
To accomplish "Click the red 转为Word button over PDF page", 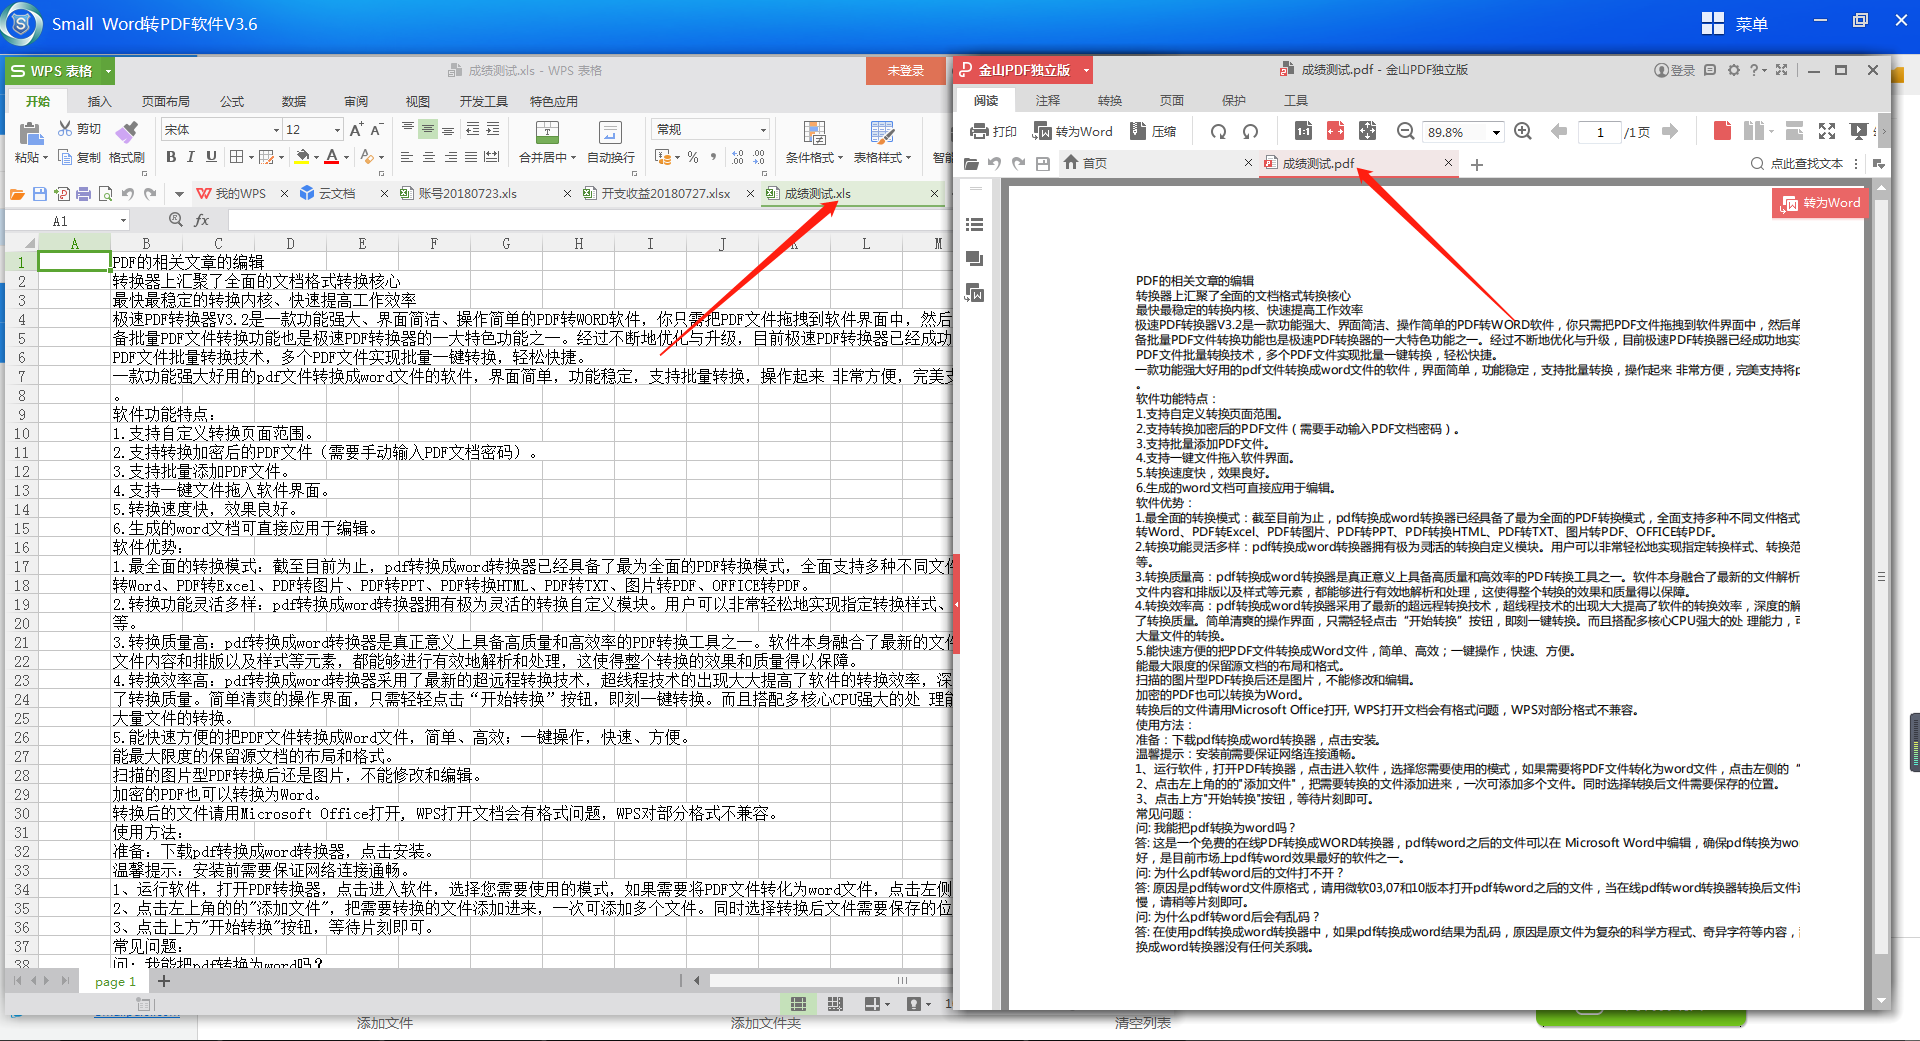I will [x=1820, y=203].
